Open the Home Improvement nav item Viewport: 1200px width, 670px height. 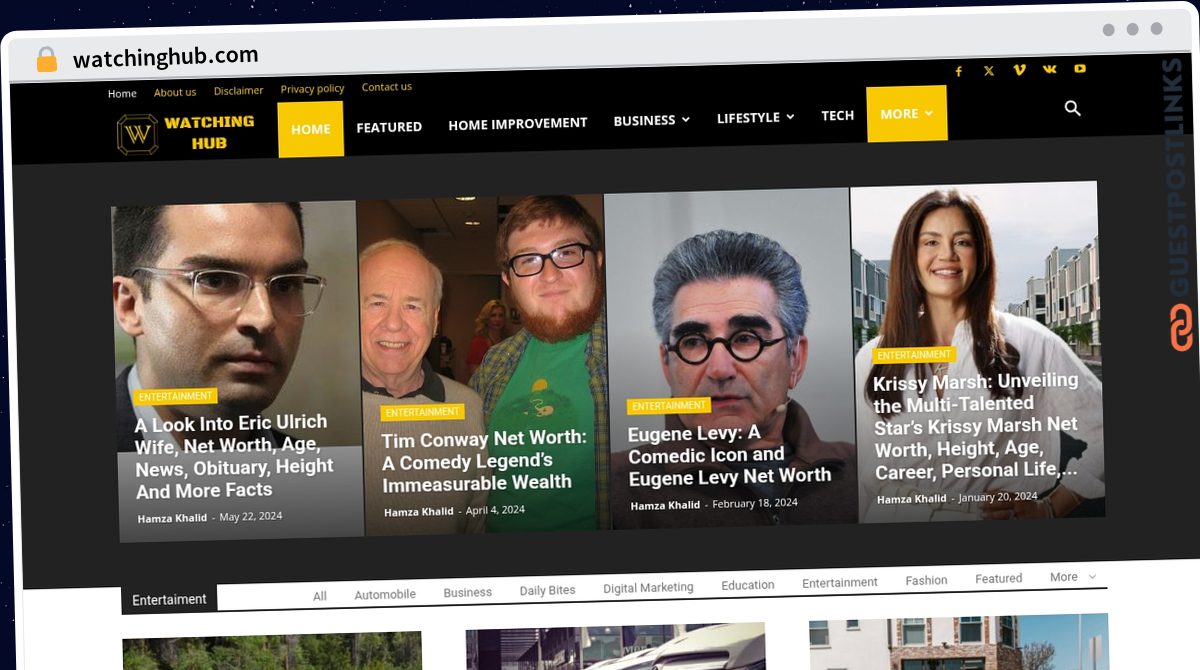click(518, 124)
